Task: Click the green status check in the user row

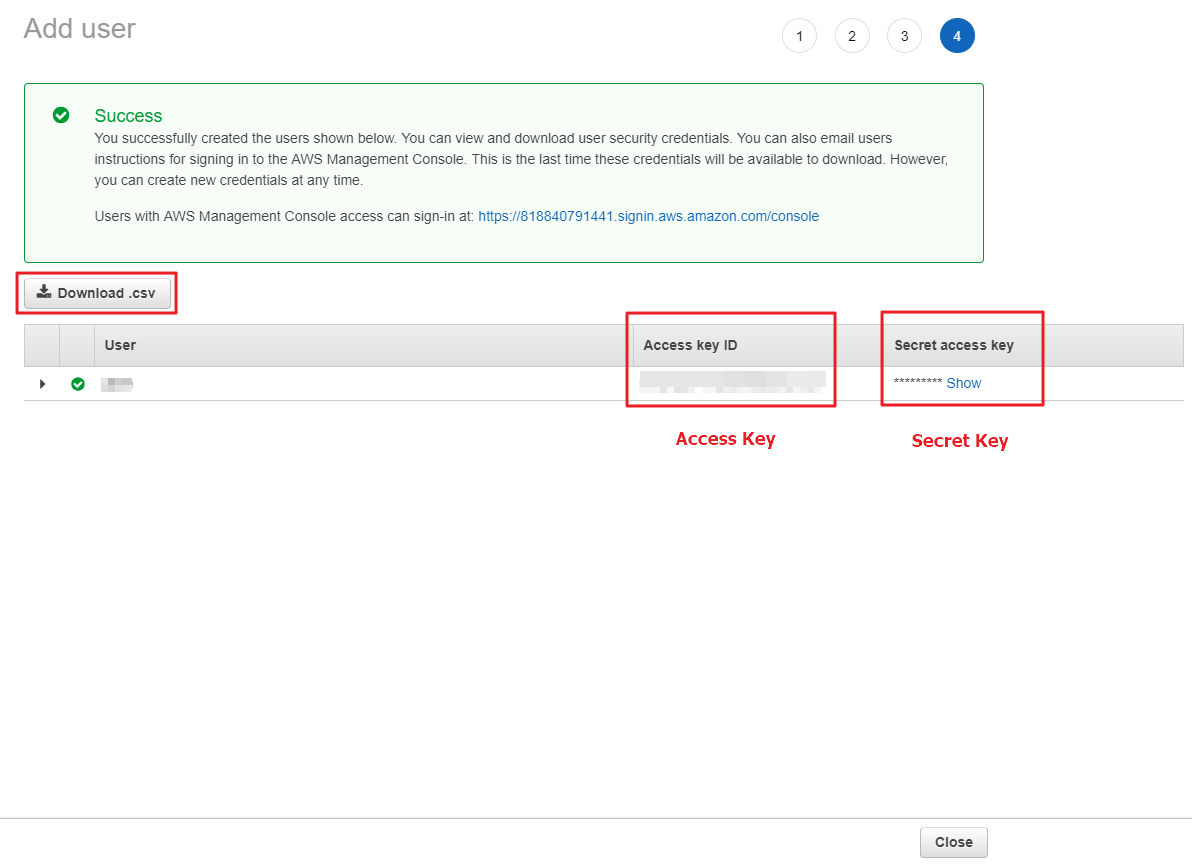Action: click(78, 384)
